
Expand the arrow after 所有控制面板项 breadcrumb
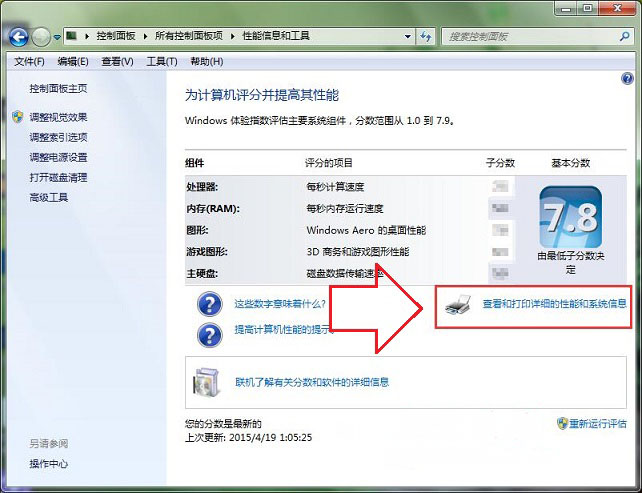click(233, 36)
